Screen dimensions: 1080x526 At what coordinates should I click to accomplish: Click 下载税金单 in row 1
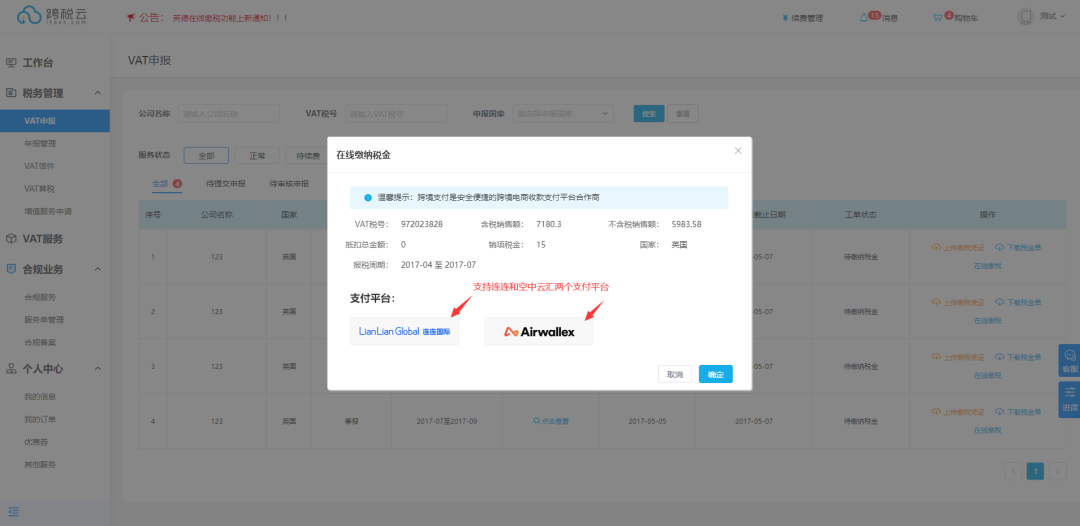1018,247
